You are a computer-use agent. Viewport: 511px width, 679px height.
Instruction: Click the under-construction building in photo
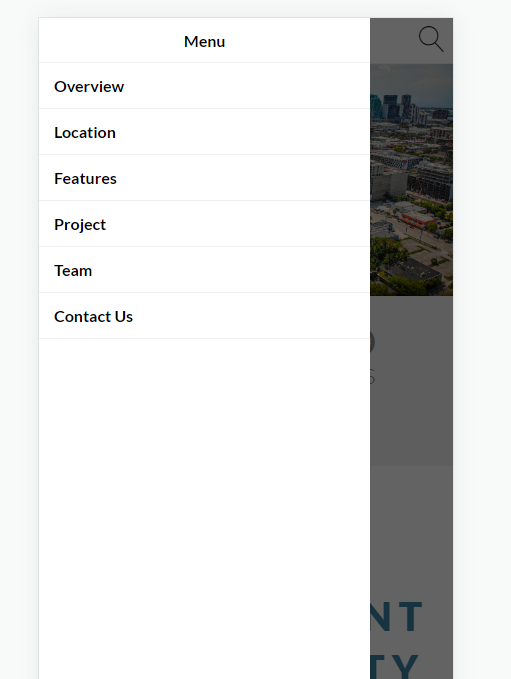pyautogui.click(x=429, y=181)
